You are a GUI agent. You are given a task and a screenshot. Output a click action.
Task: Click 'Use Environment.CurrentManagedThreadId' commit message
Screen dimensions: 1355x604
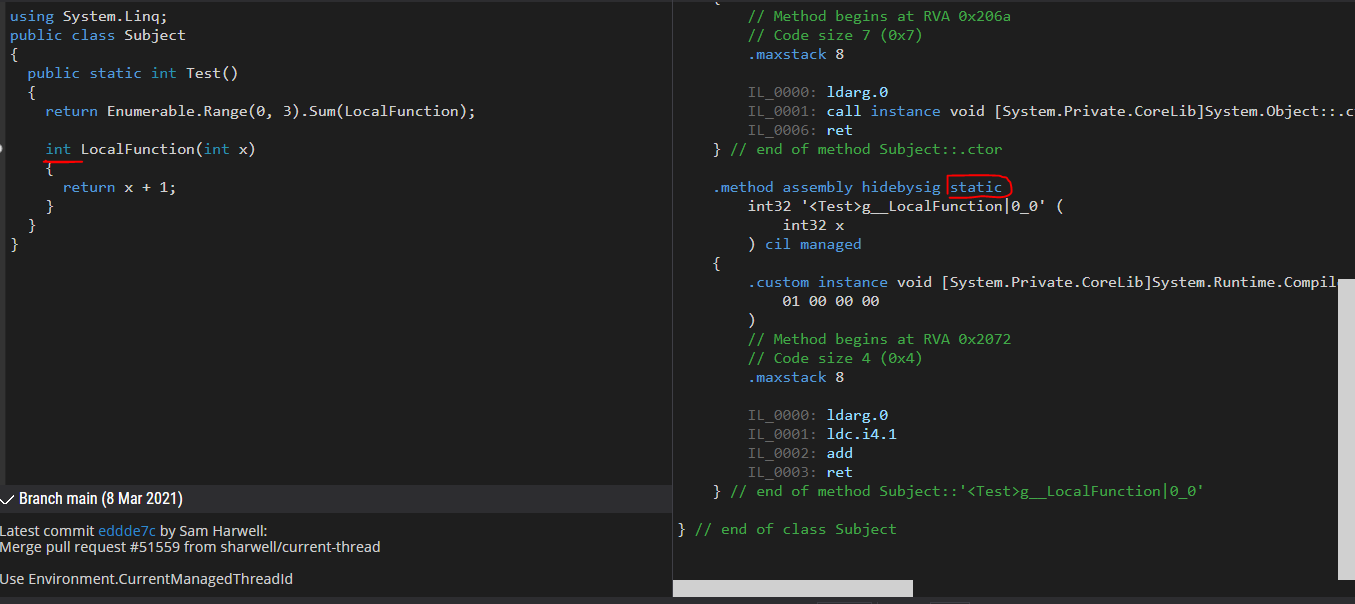(x=146, y=578)
